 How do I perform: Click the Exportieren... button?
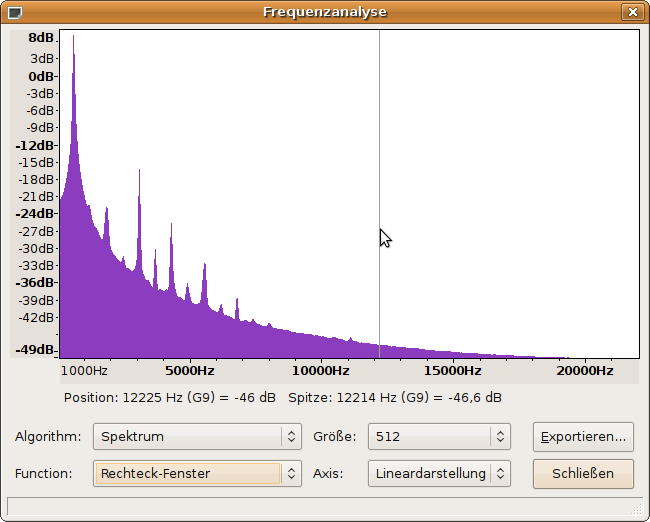coord(583,437)
